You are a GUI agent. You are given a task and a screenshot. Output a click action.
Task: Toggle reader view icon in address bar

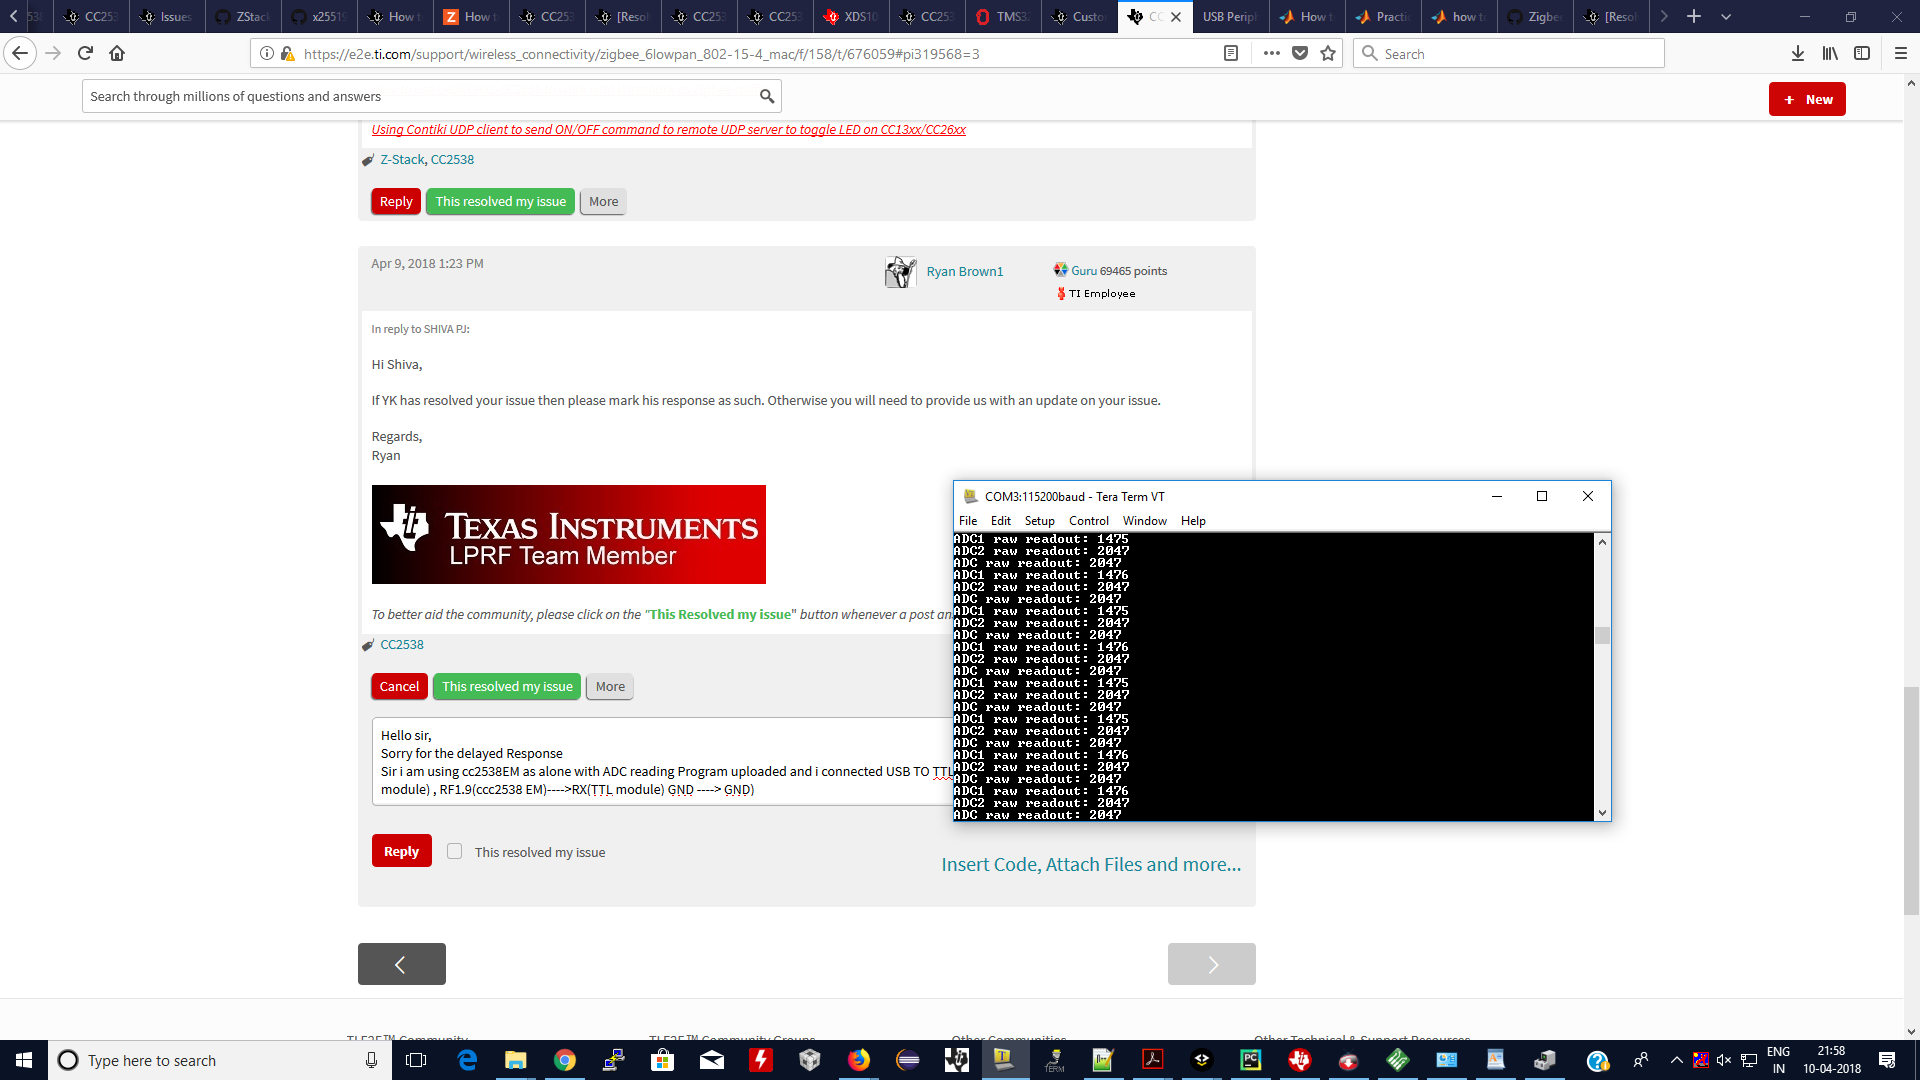click(1231, 54)
